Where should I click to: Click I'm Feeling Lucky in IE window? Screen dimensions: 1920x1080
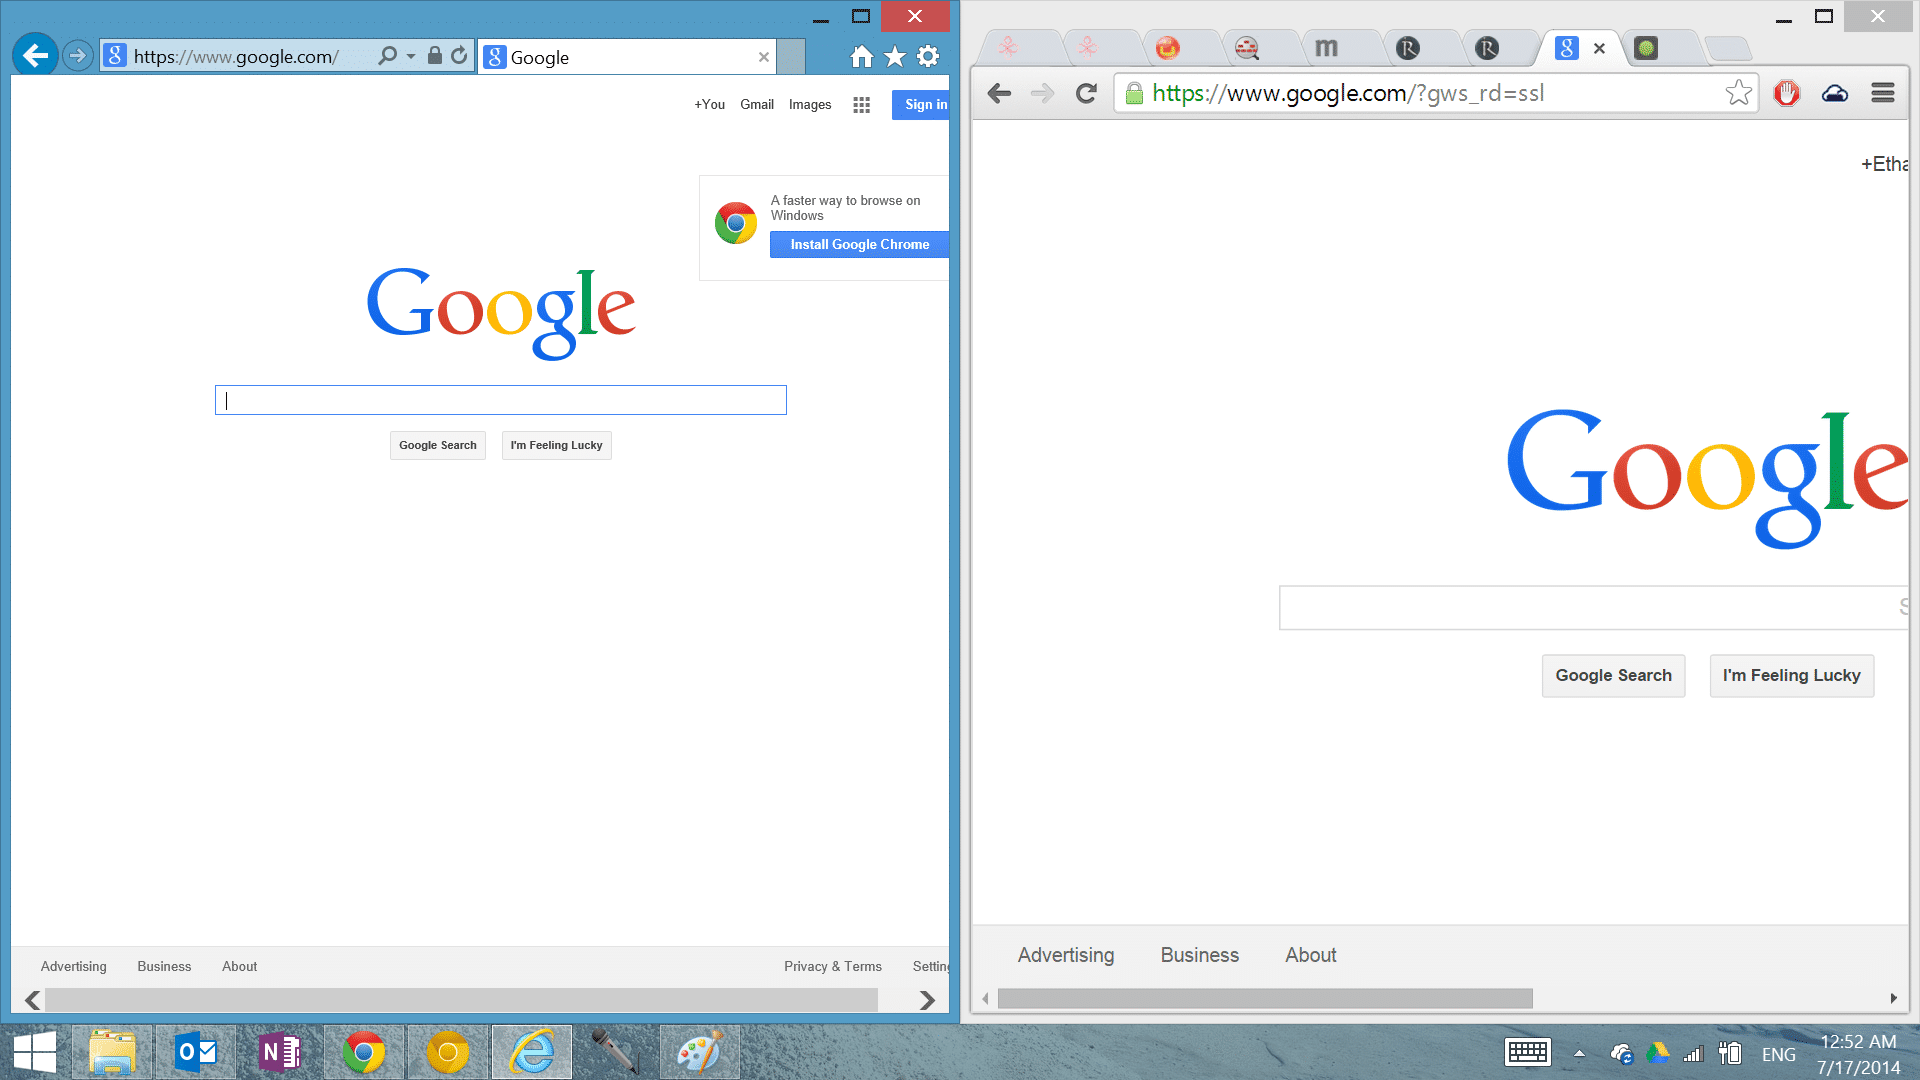[556, 445]
